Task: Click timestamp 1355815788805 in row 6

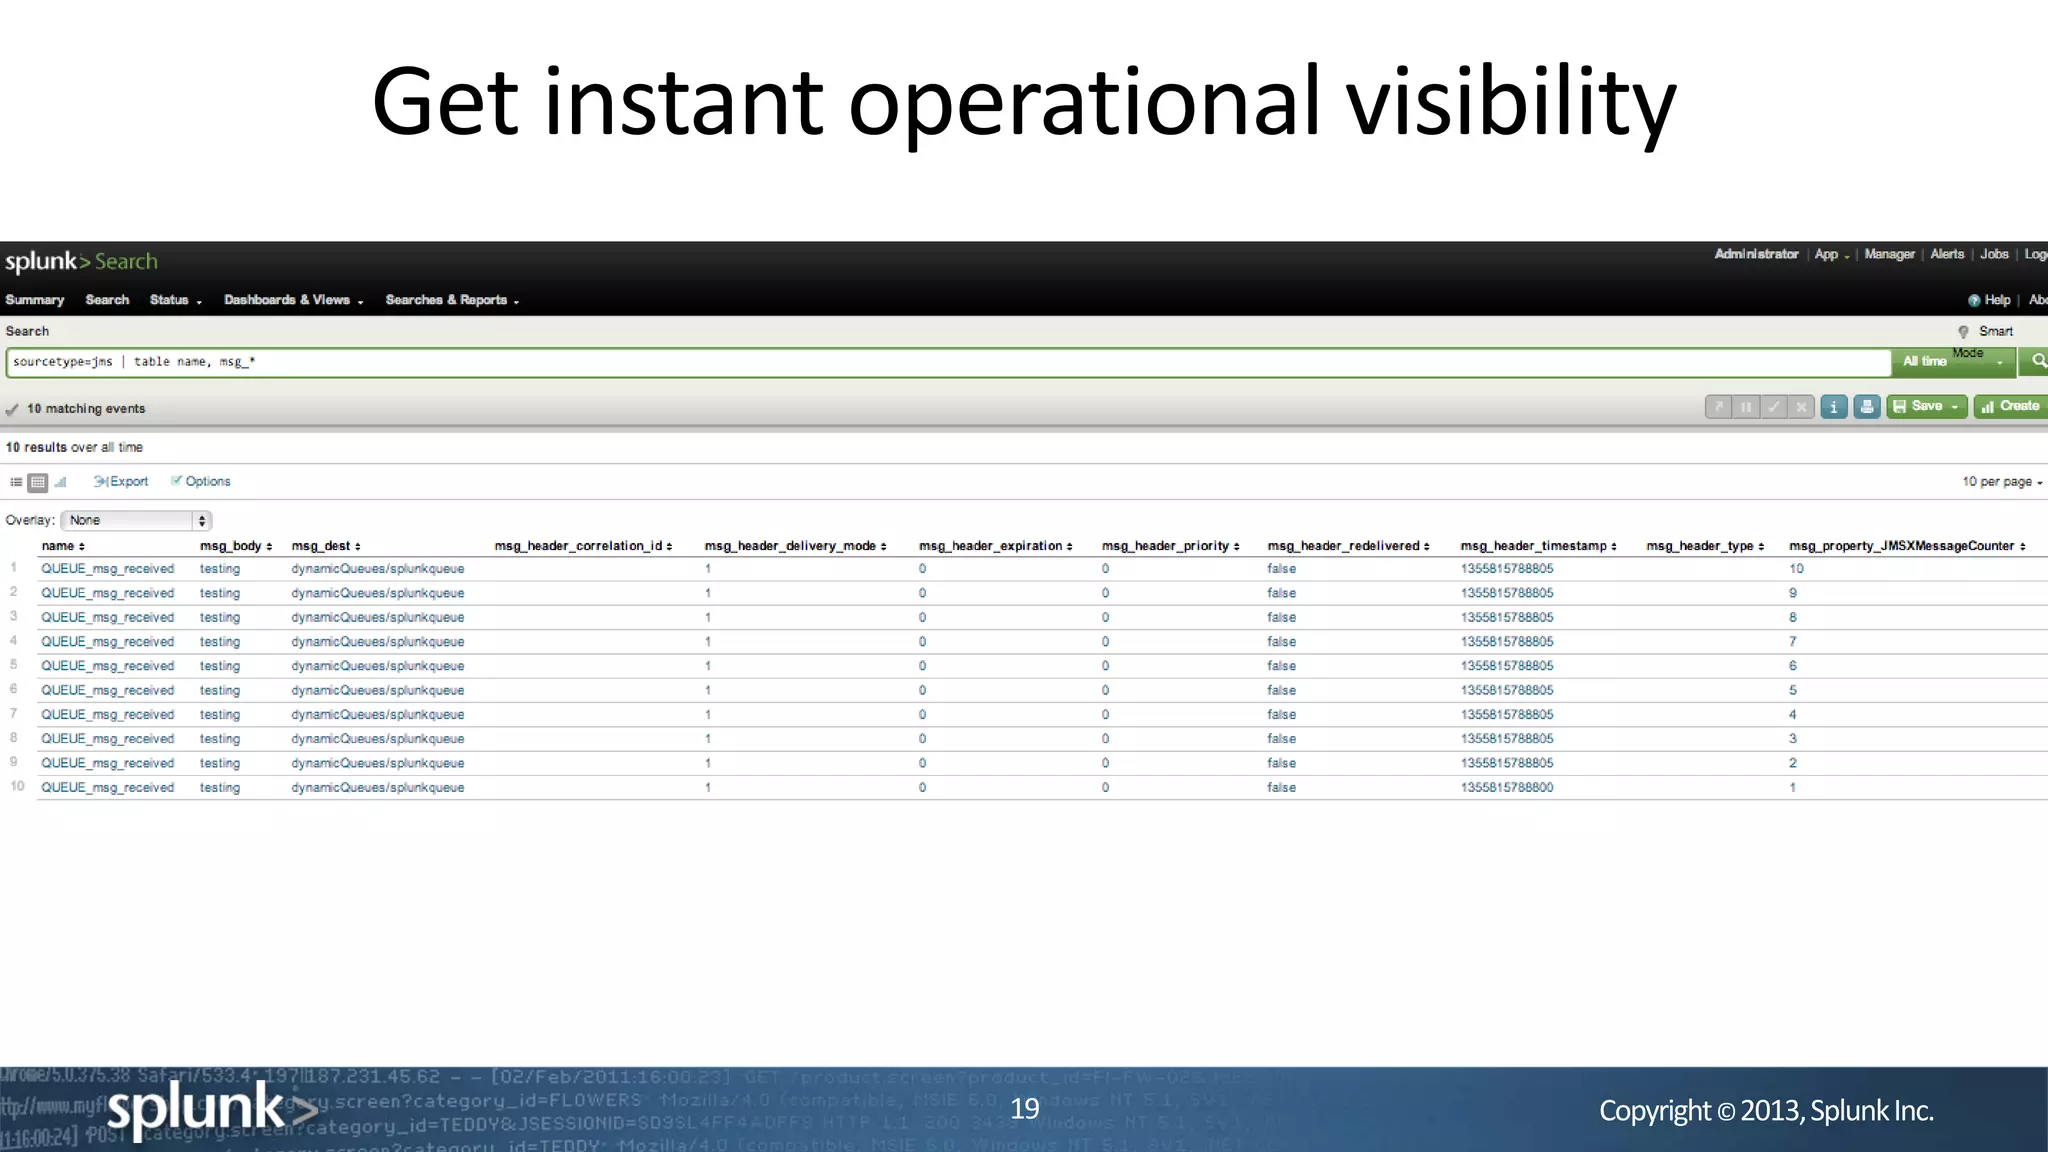Action: (x=1507, y=691)
